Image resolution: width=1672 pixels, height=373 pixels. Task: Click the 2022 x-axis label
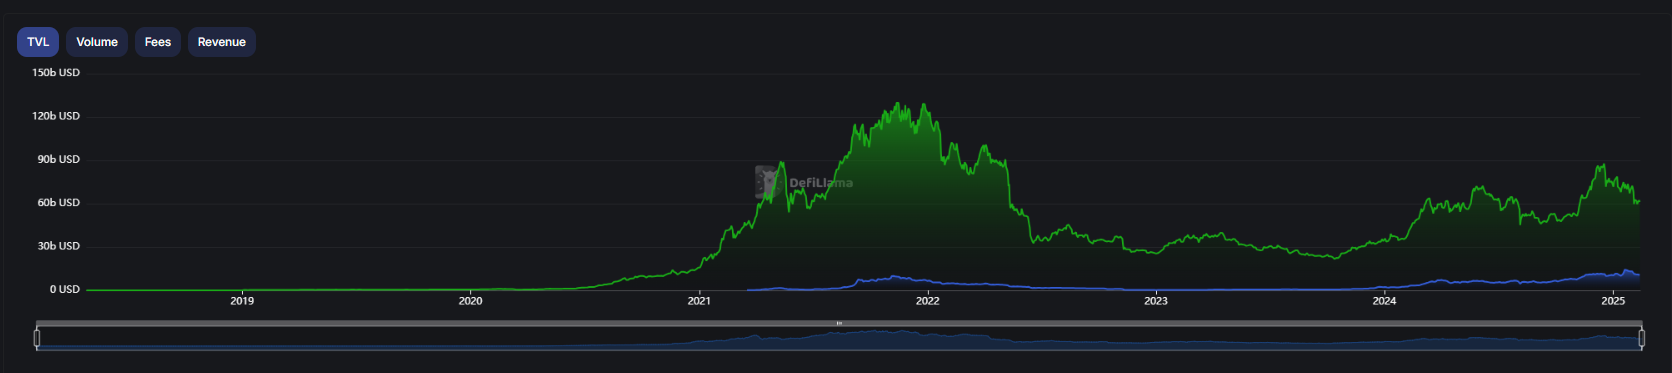pos(927,300)
